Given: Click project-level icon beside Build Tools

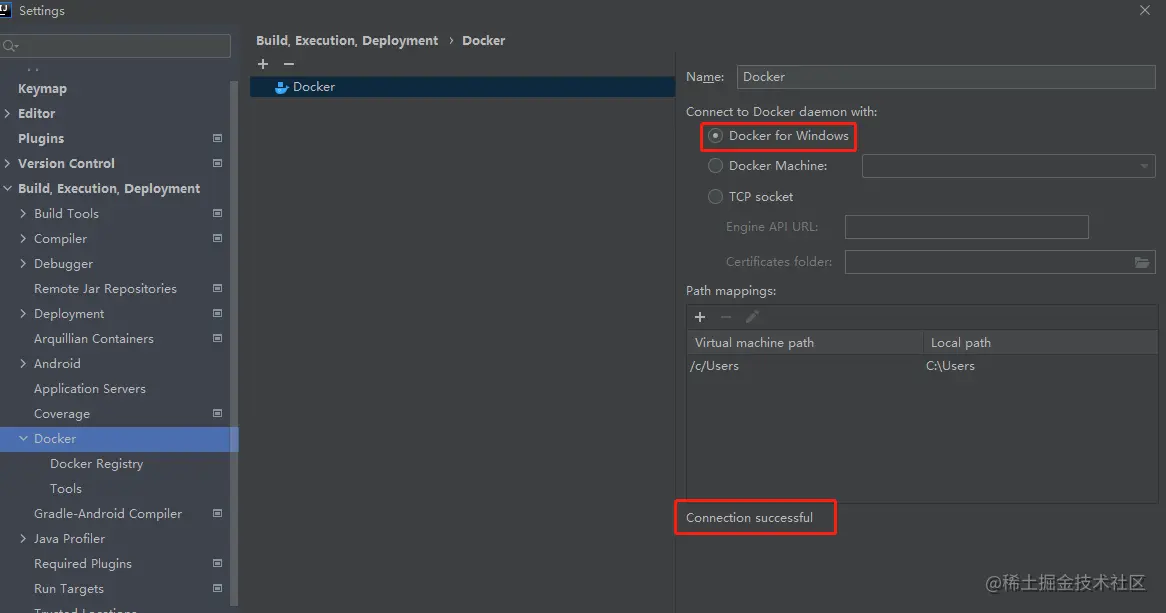Looking at the screenshot, I should (217, 214).
